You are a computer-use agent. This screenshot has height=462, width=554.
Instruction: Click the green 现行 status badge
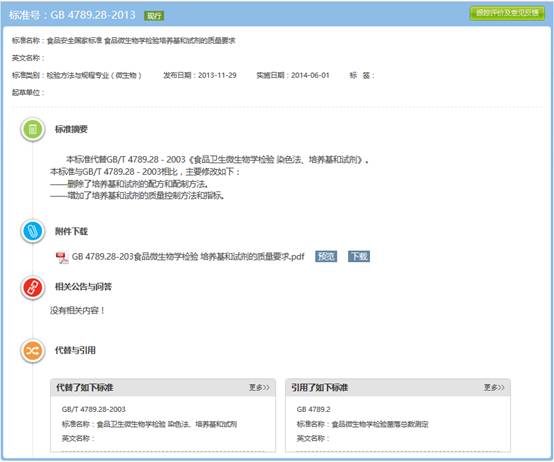coord(154,16)
